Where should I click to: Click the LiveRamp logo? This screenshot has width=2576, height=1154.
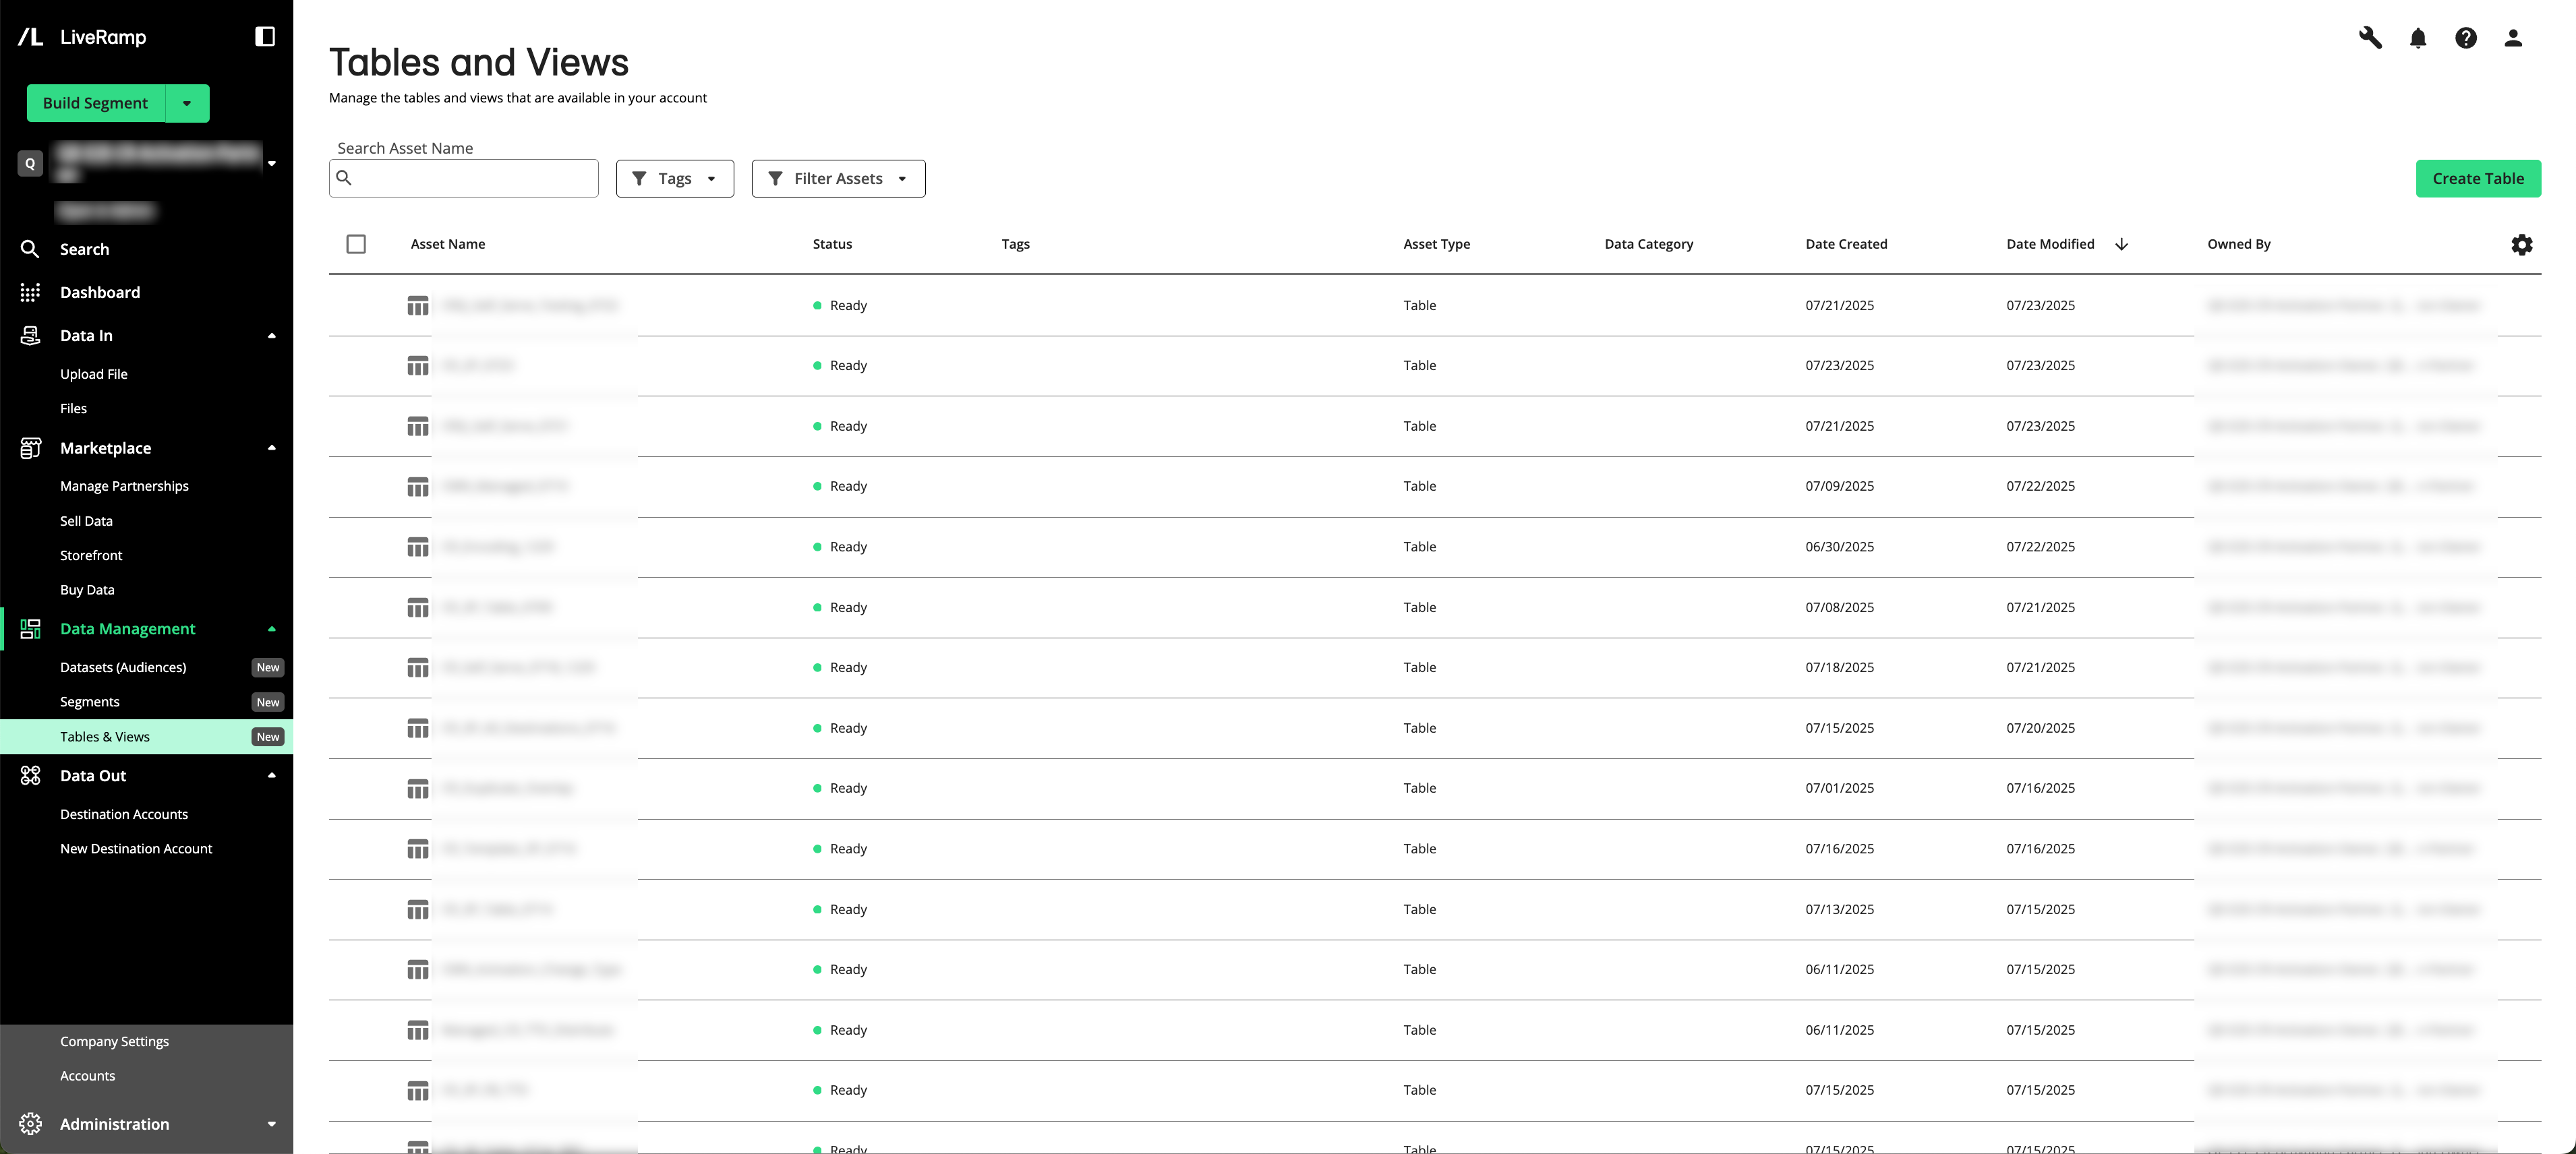tap(82, 37)
